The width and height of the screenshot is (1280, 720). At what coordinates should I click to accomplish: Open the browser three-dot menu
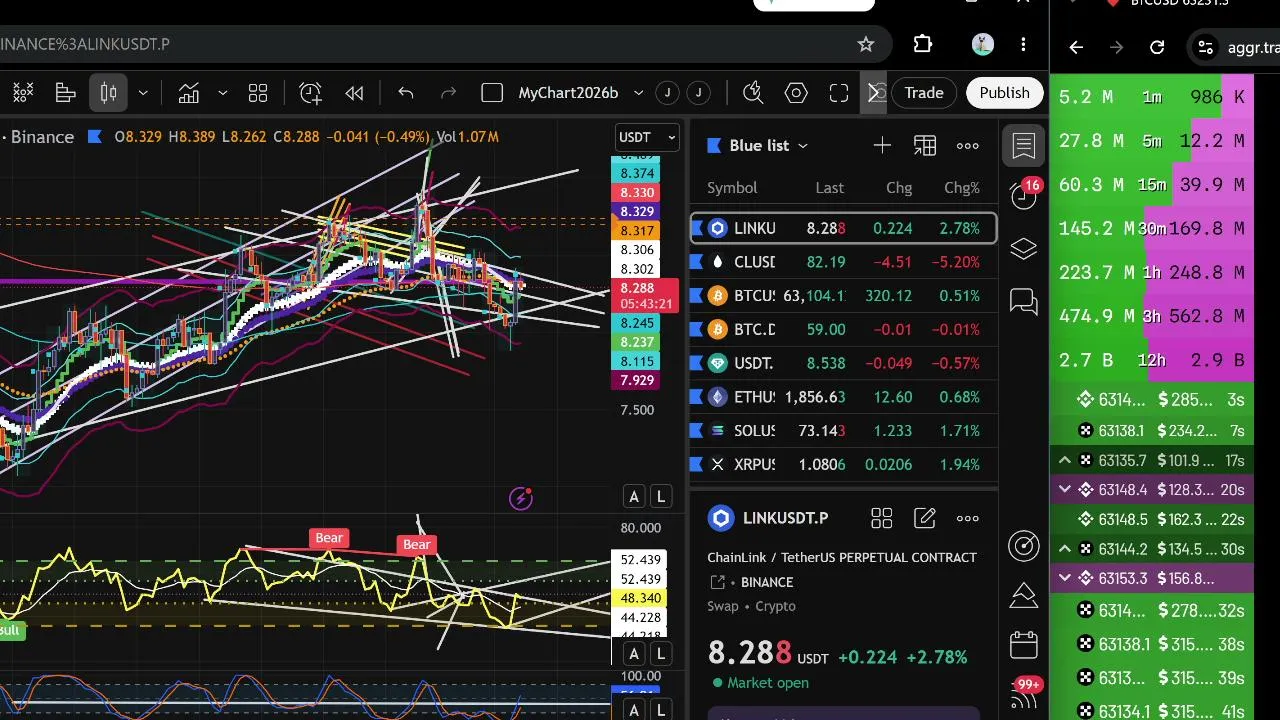1023,44
